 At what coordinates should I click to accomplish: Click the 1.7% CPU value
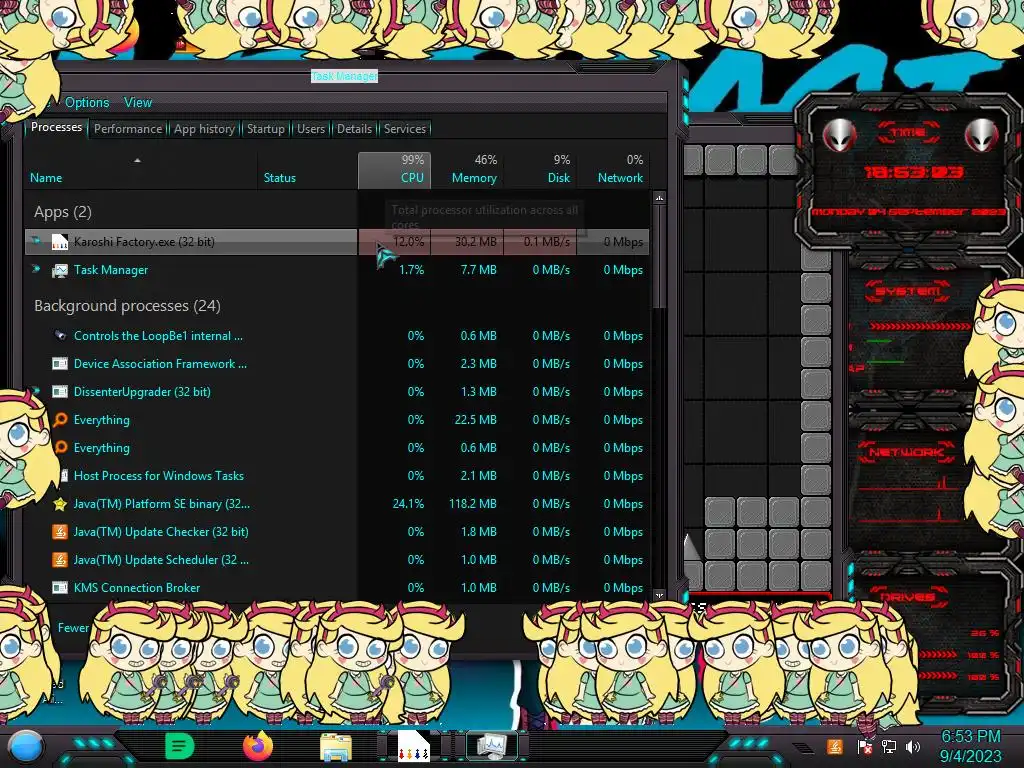[x=411, y=270]
